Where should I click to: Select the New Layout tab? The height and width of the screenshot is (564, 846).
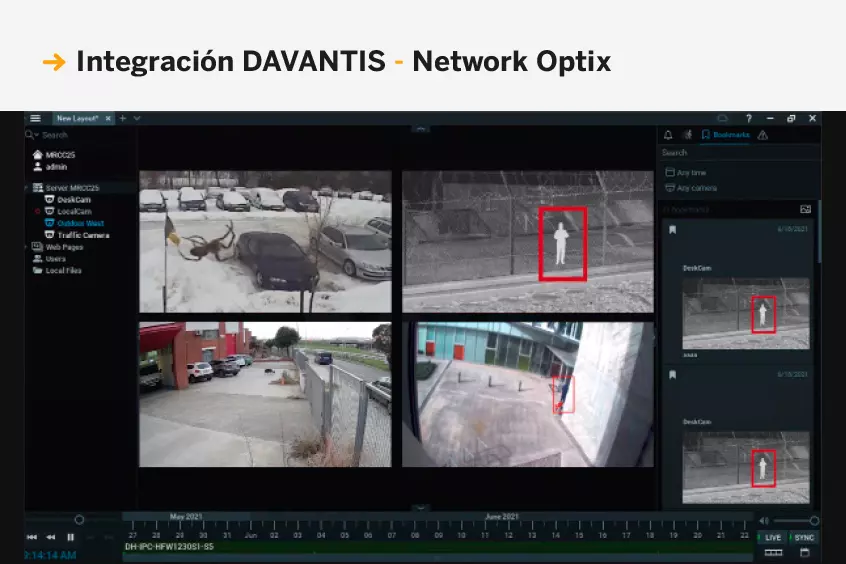pos(78,118)
